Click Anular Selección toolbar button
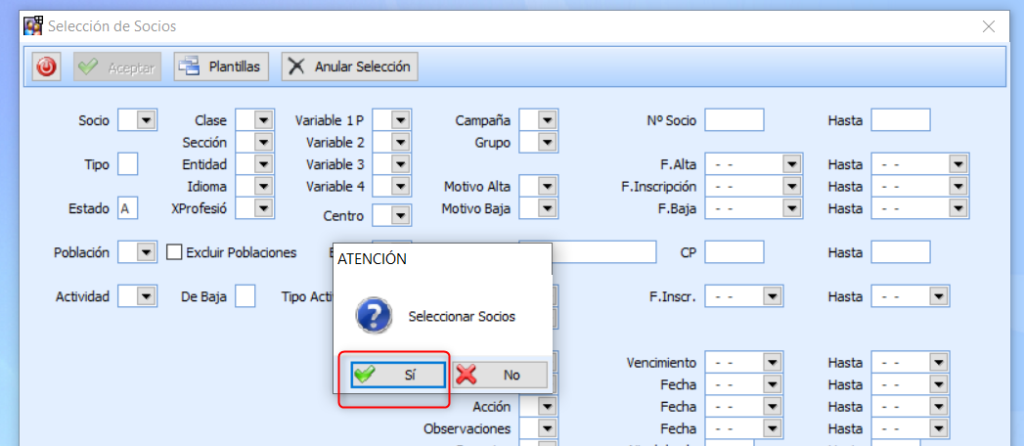 coord(349,67)
